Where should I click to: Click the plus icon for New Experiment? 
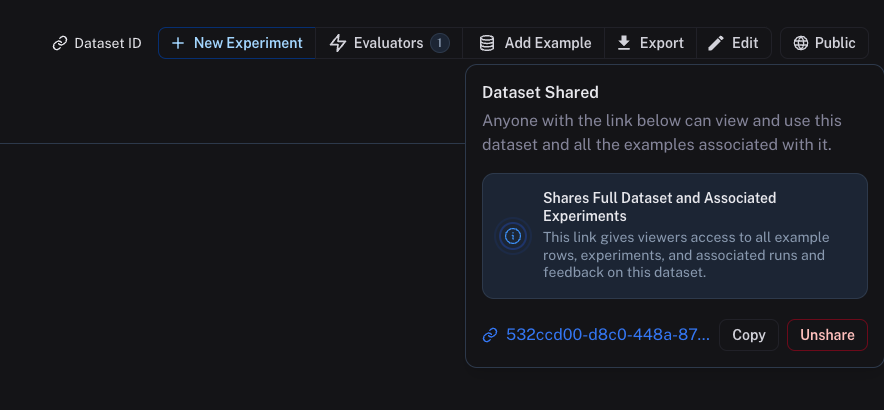[178, 43]
